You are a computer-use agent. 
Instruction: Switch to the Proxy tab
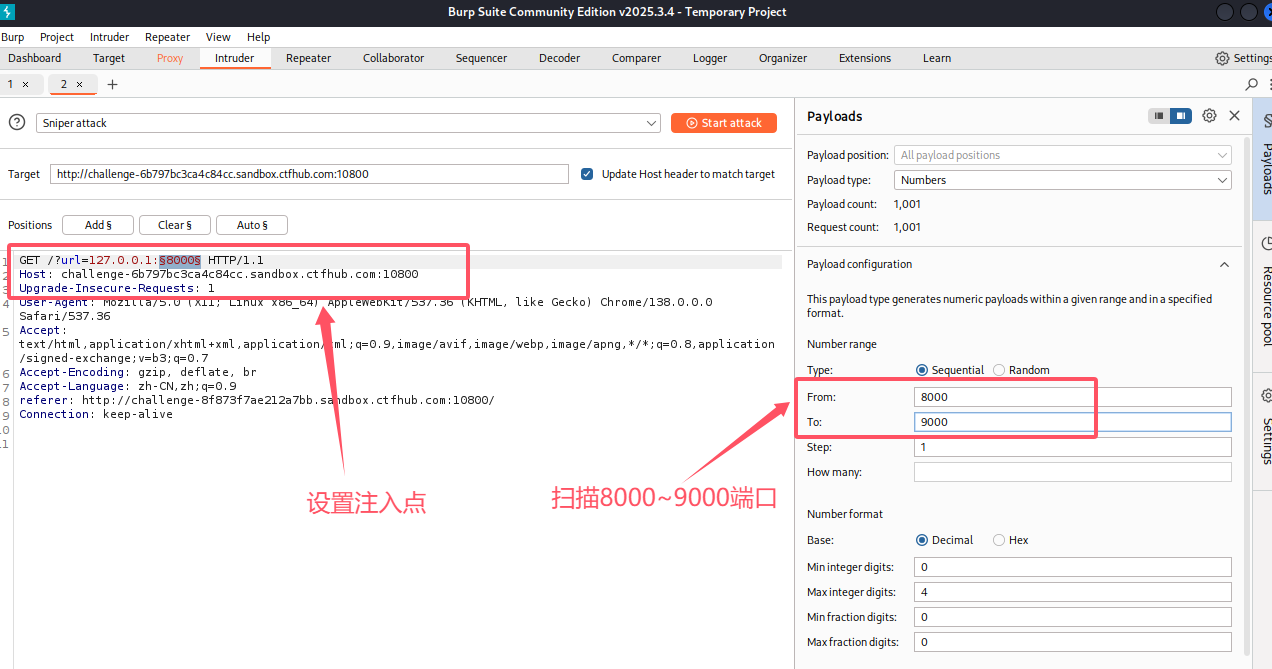(170, 58)
